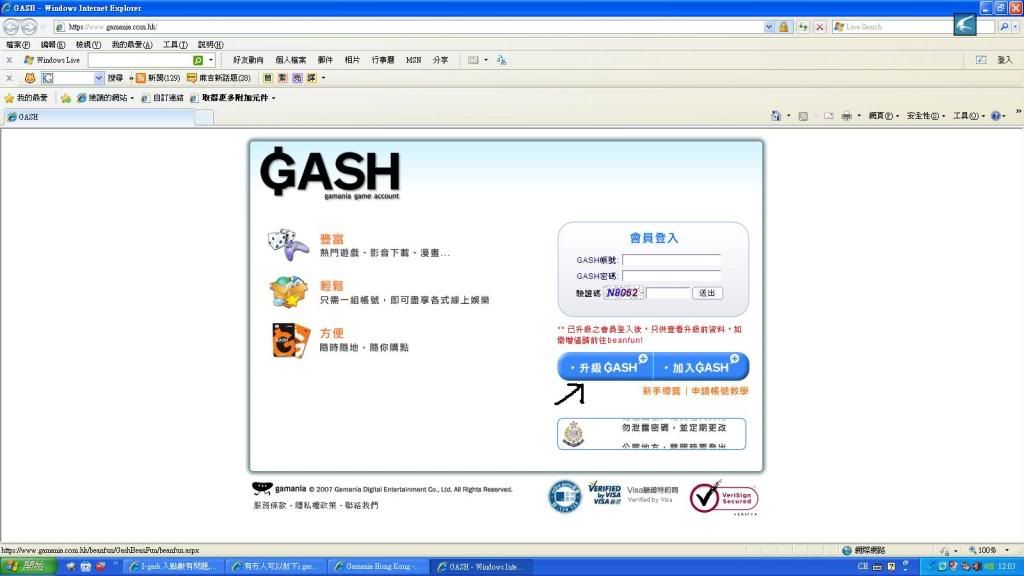Click the Refresh page icon
Image resolution: width=1024 pixels, height=576 pixels.
[803, 27]
